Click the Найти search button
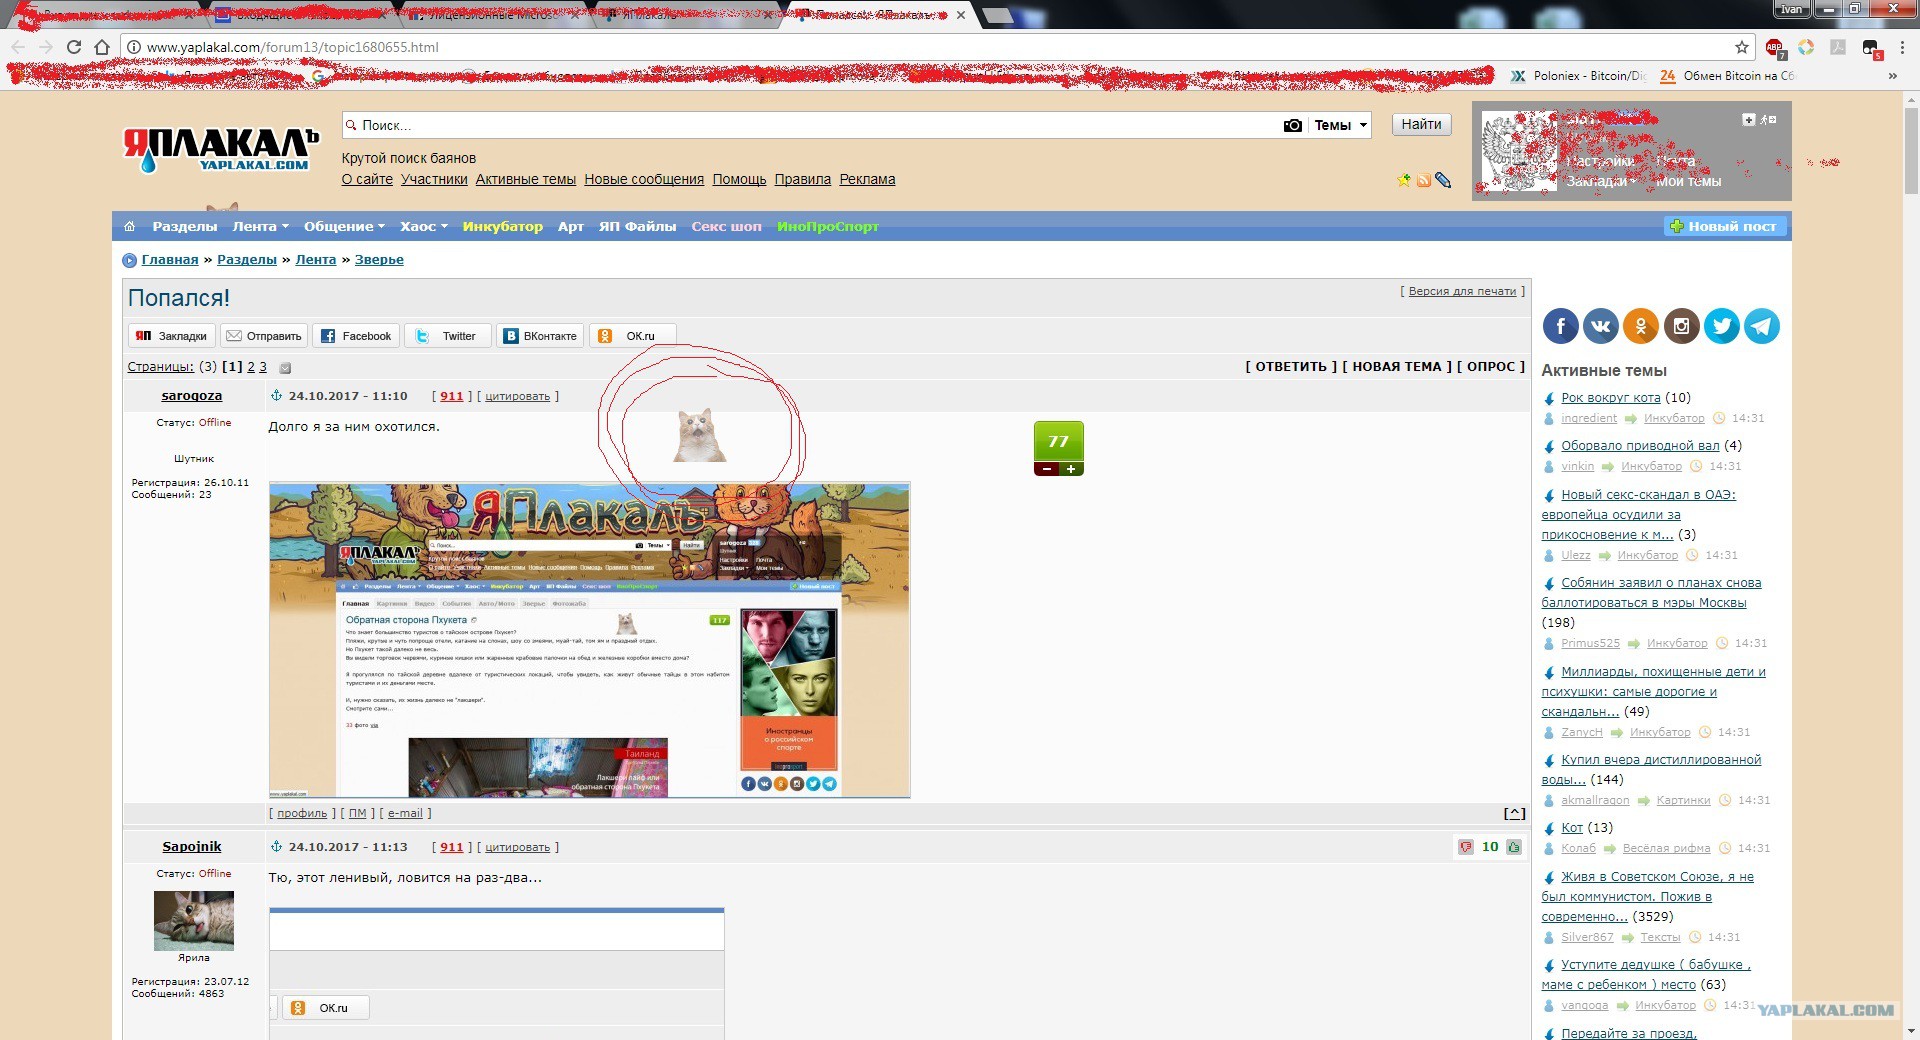The image size is (1920, 1040). [1421, 125]
